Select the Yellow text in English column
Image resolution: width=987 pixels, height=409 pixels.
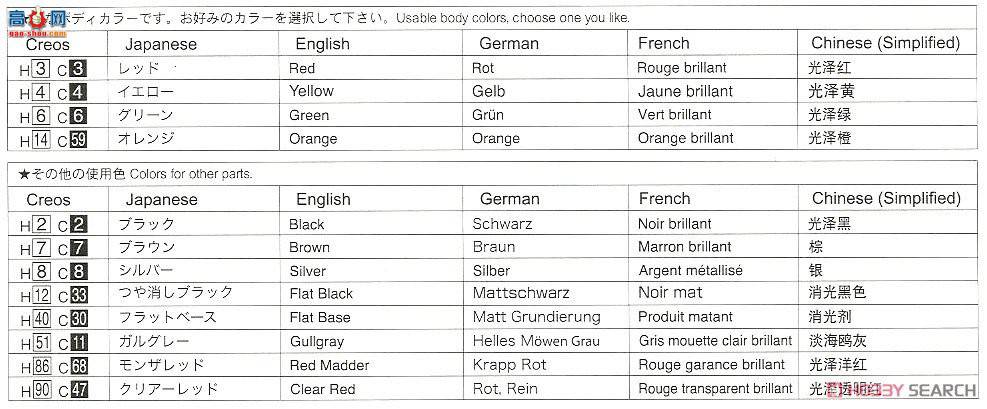[x=312, y=91]
